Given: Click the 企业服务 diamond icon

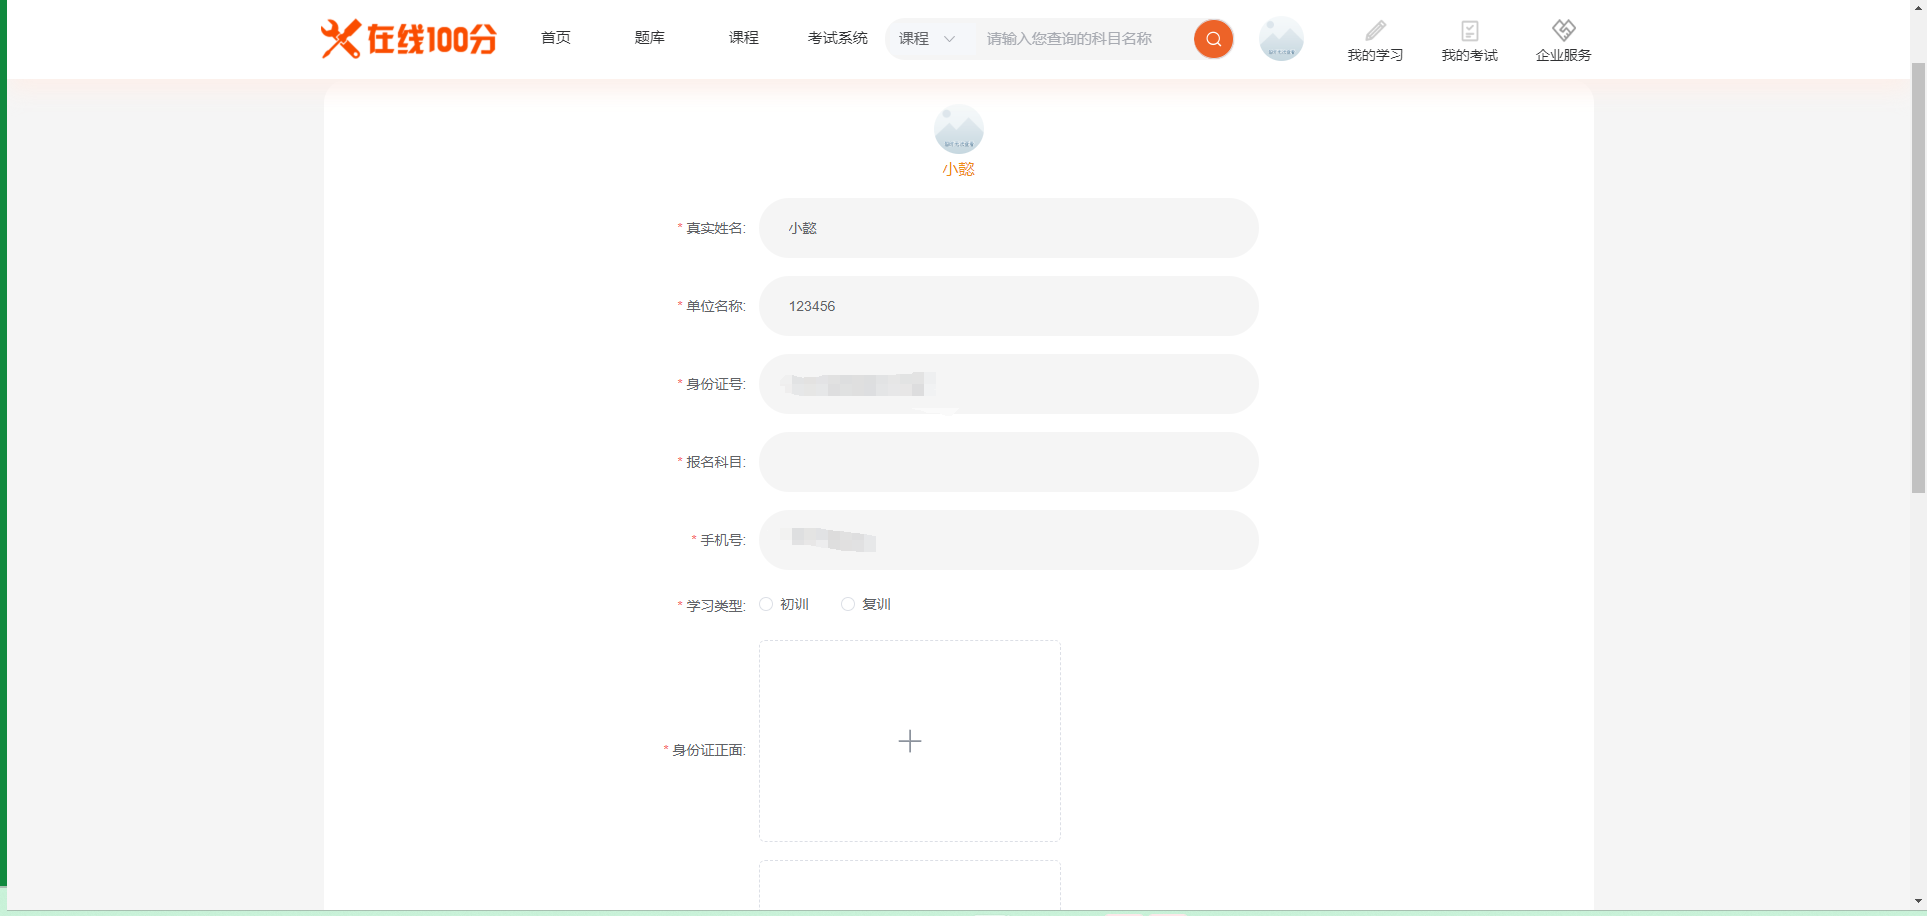Looking at the screenshot, I should 1564,30.
